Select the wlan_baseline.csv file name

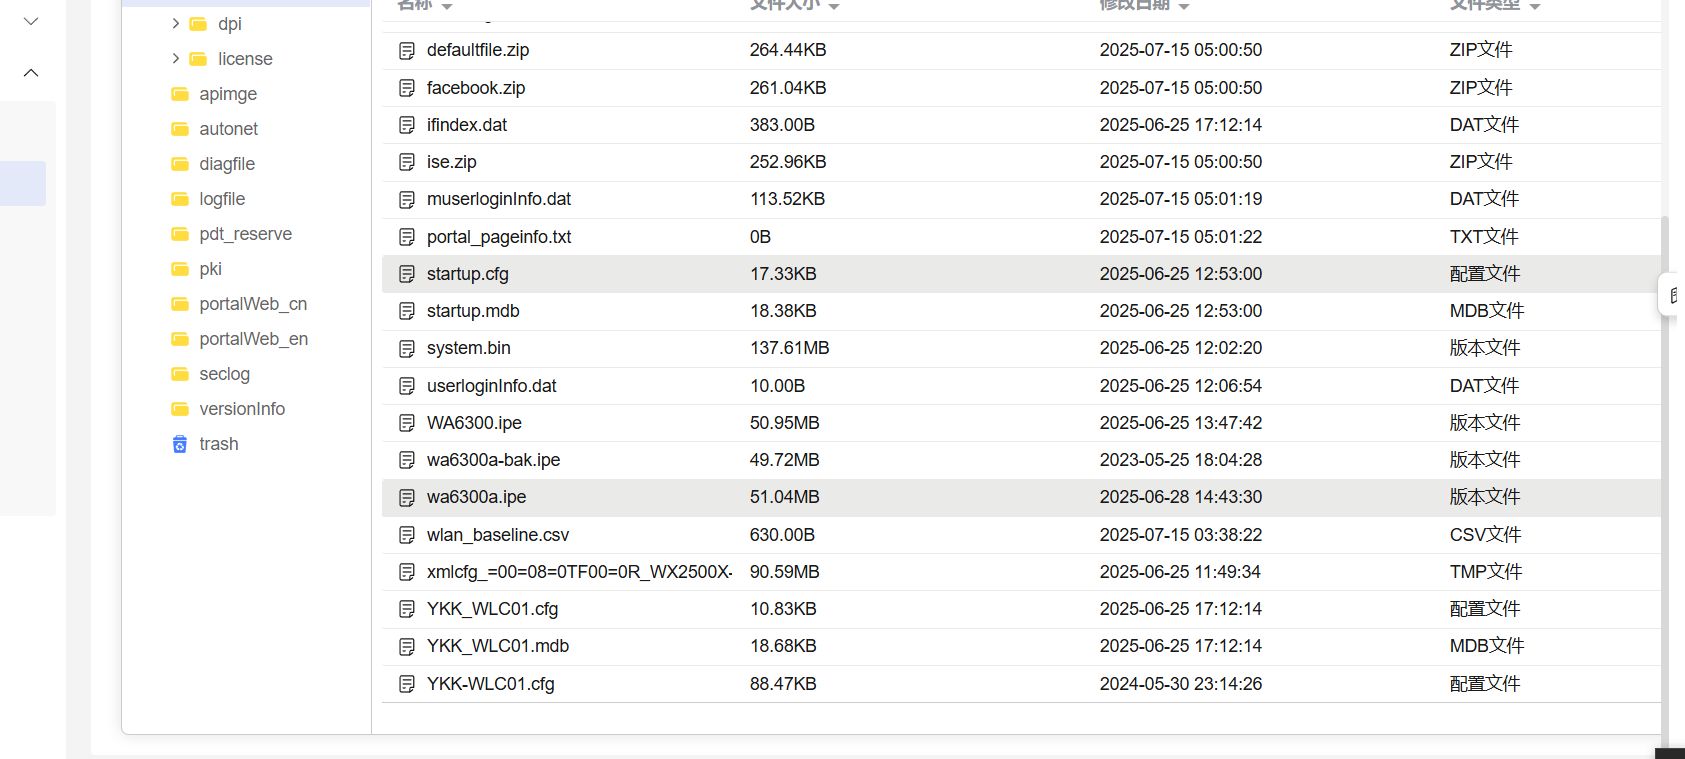pyautogui.click(x=498, y=535)
